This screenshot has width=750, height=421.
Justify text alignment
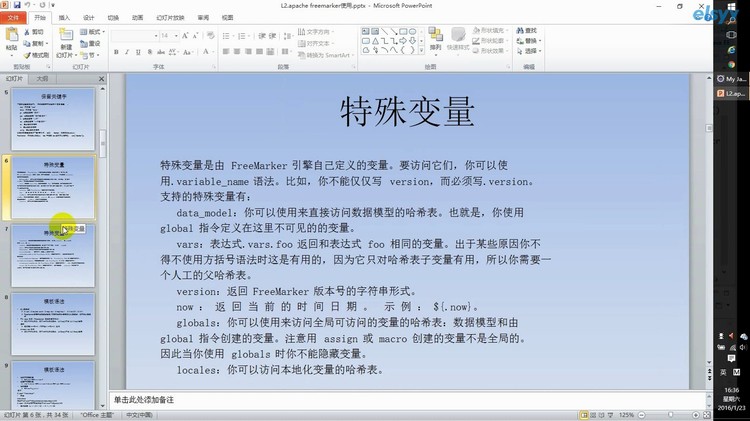259,51
